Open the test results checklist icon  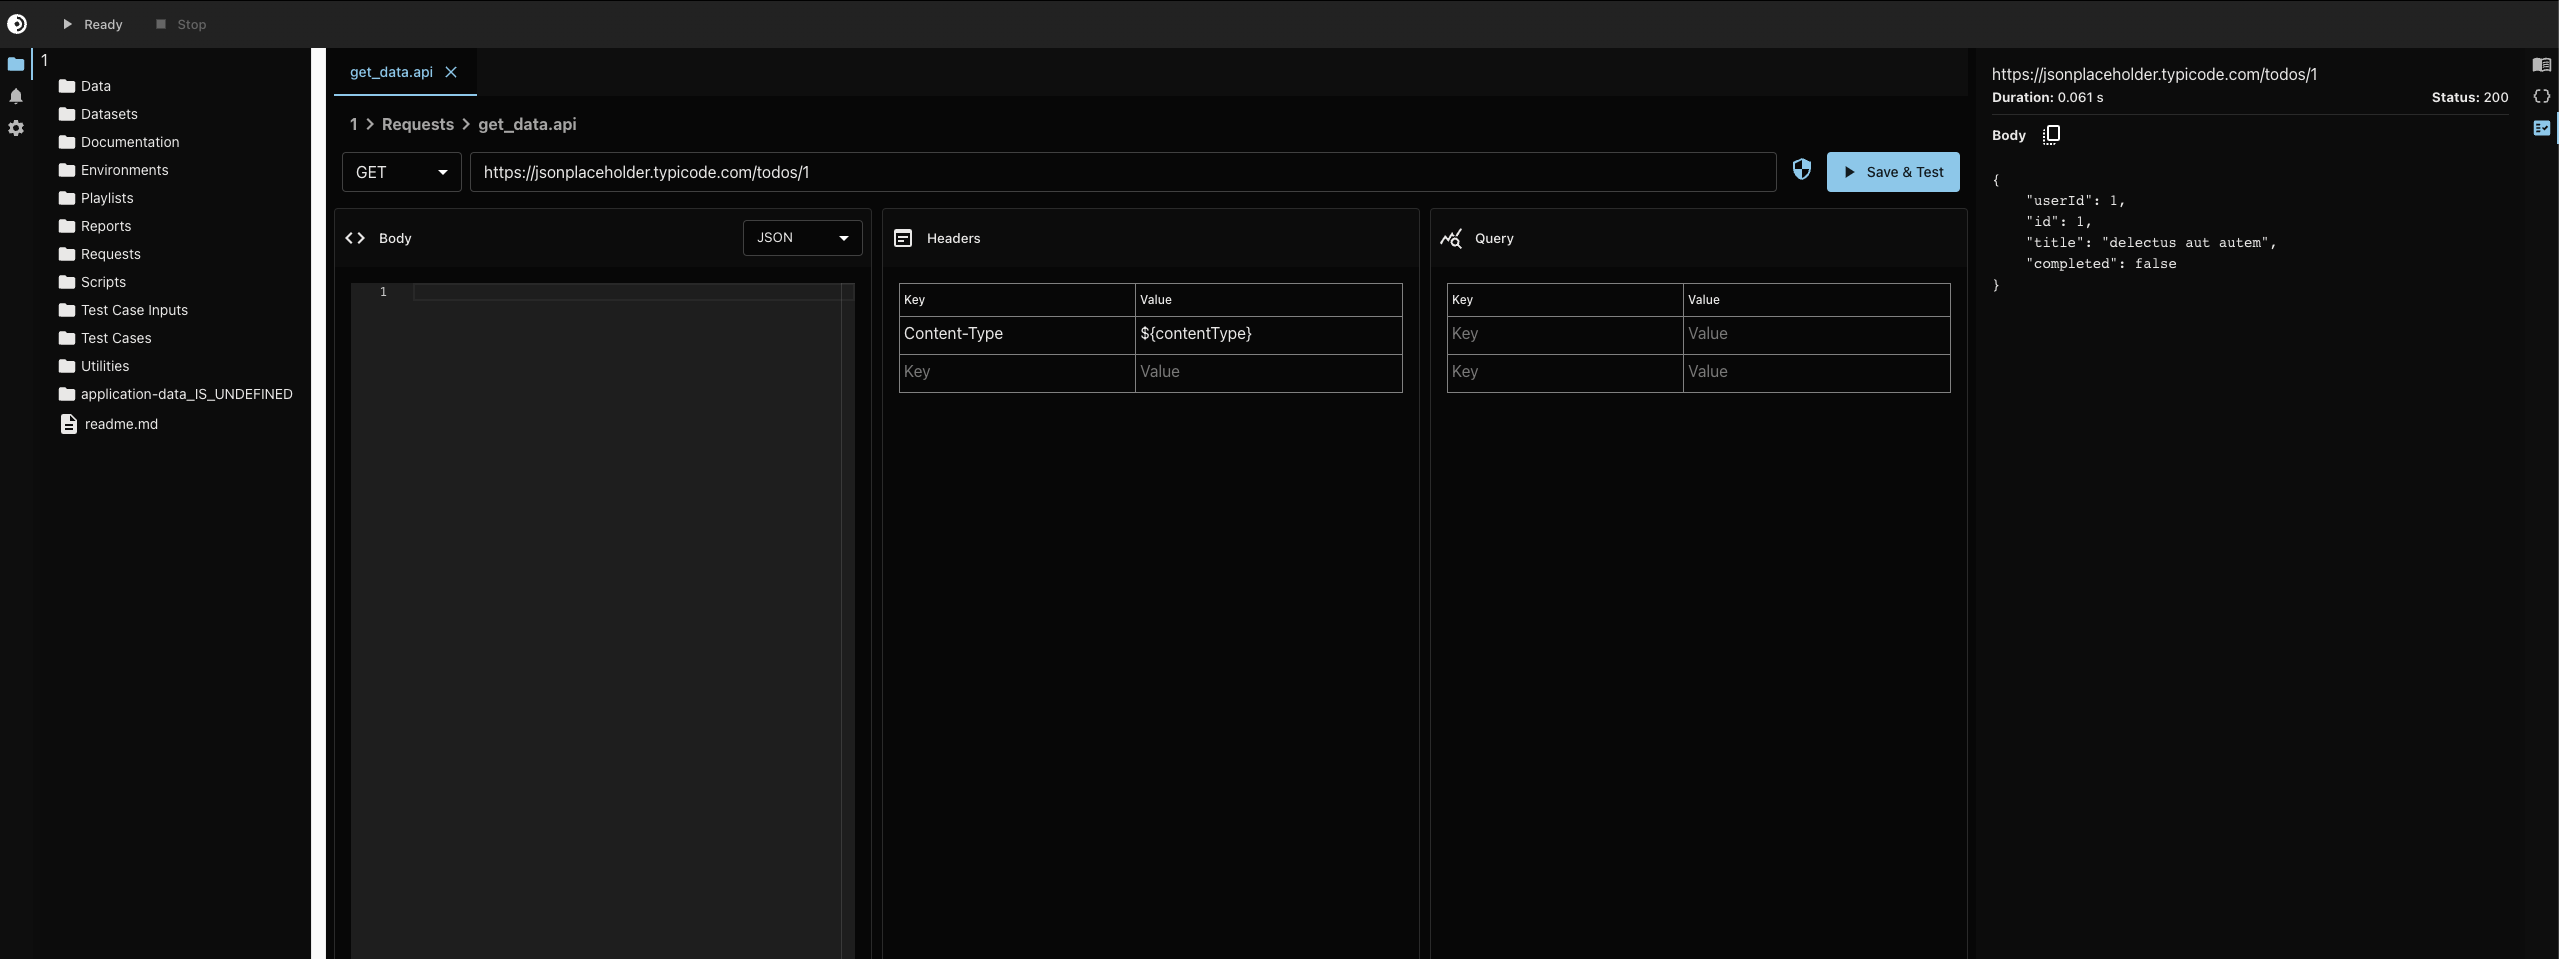tap(2542, 128)
